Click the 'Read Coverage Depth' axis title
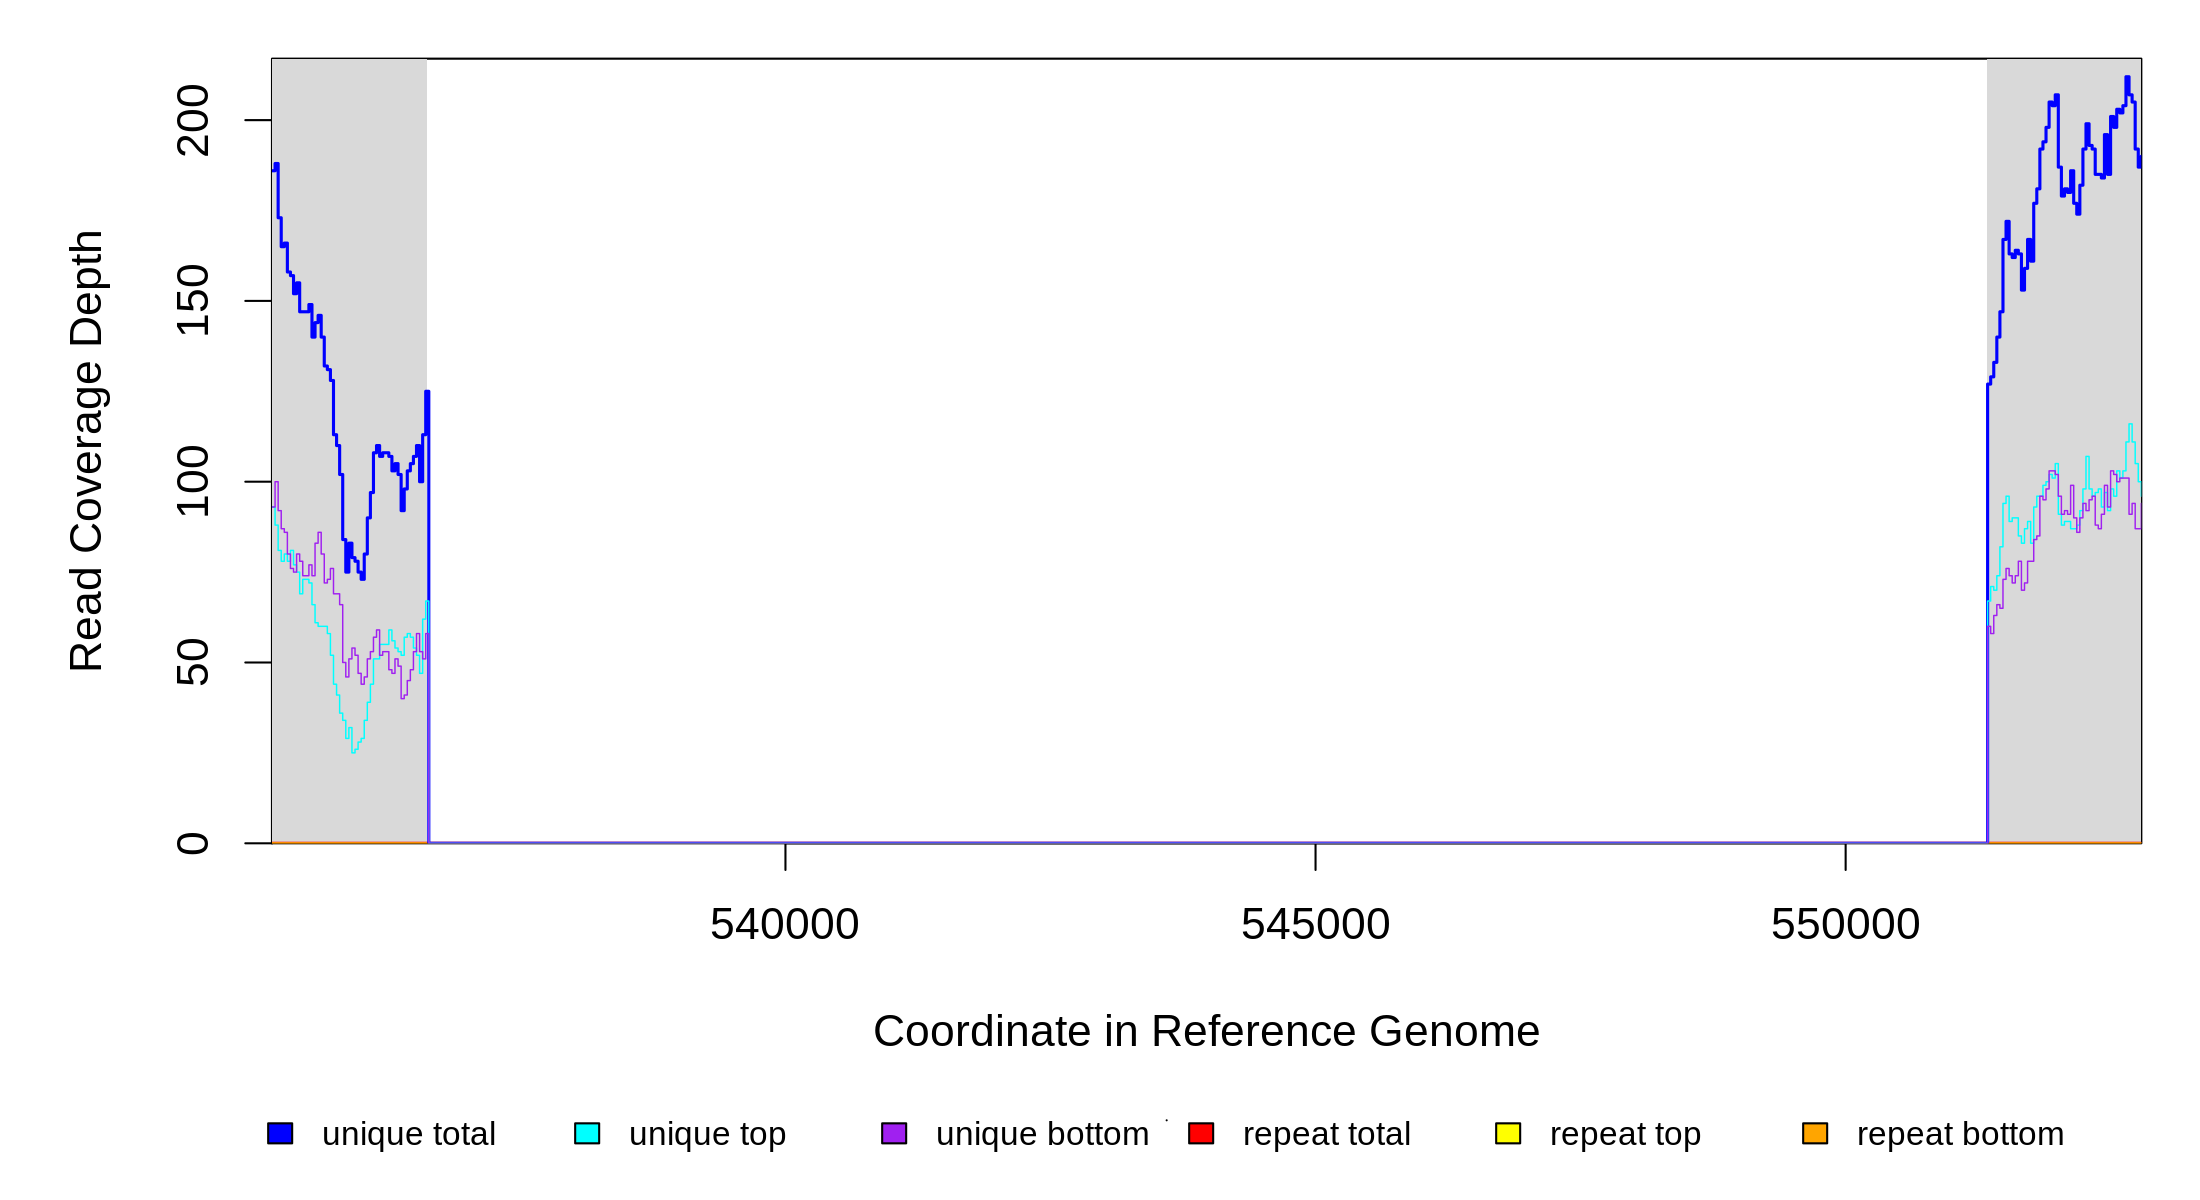 pos(87,450)
